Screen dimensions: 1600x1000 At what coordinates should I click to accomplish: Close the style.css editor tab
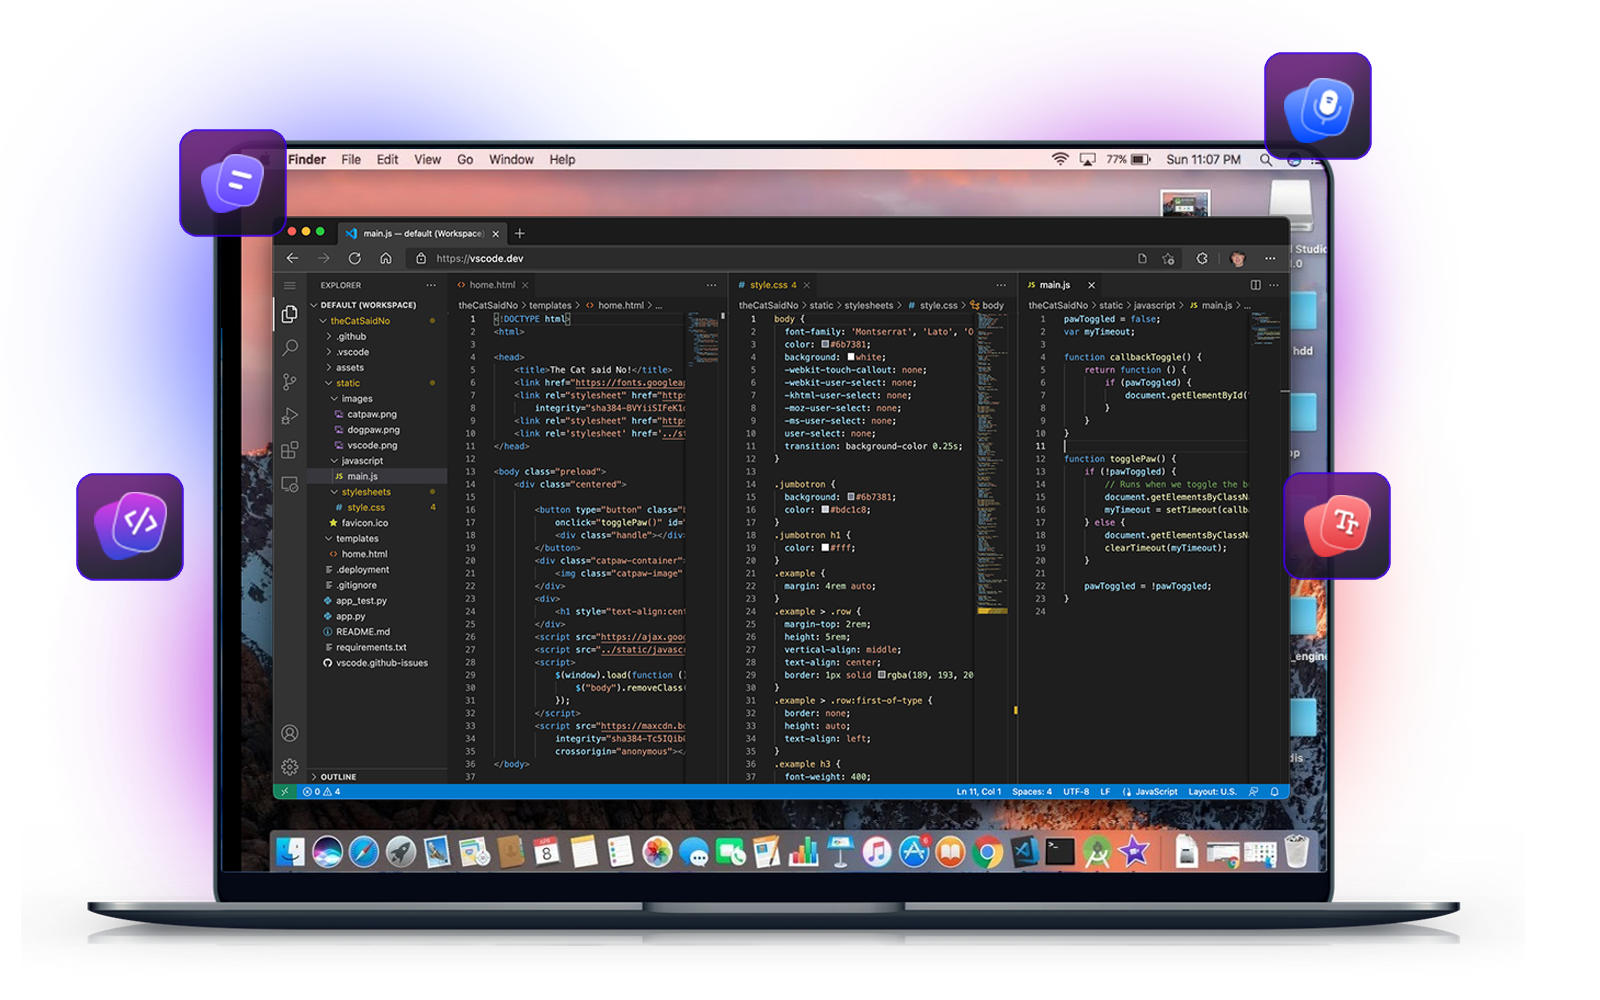coord(807,285)
